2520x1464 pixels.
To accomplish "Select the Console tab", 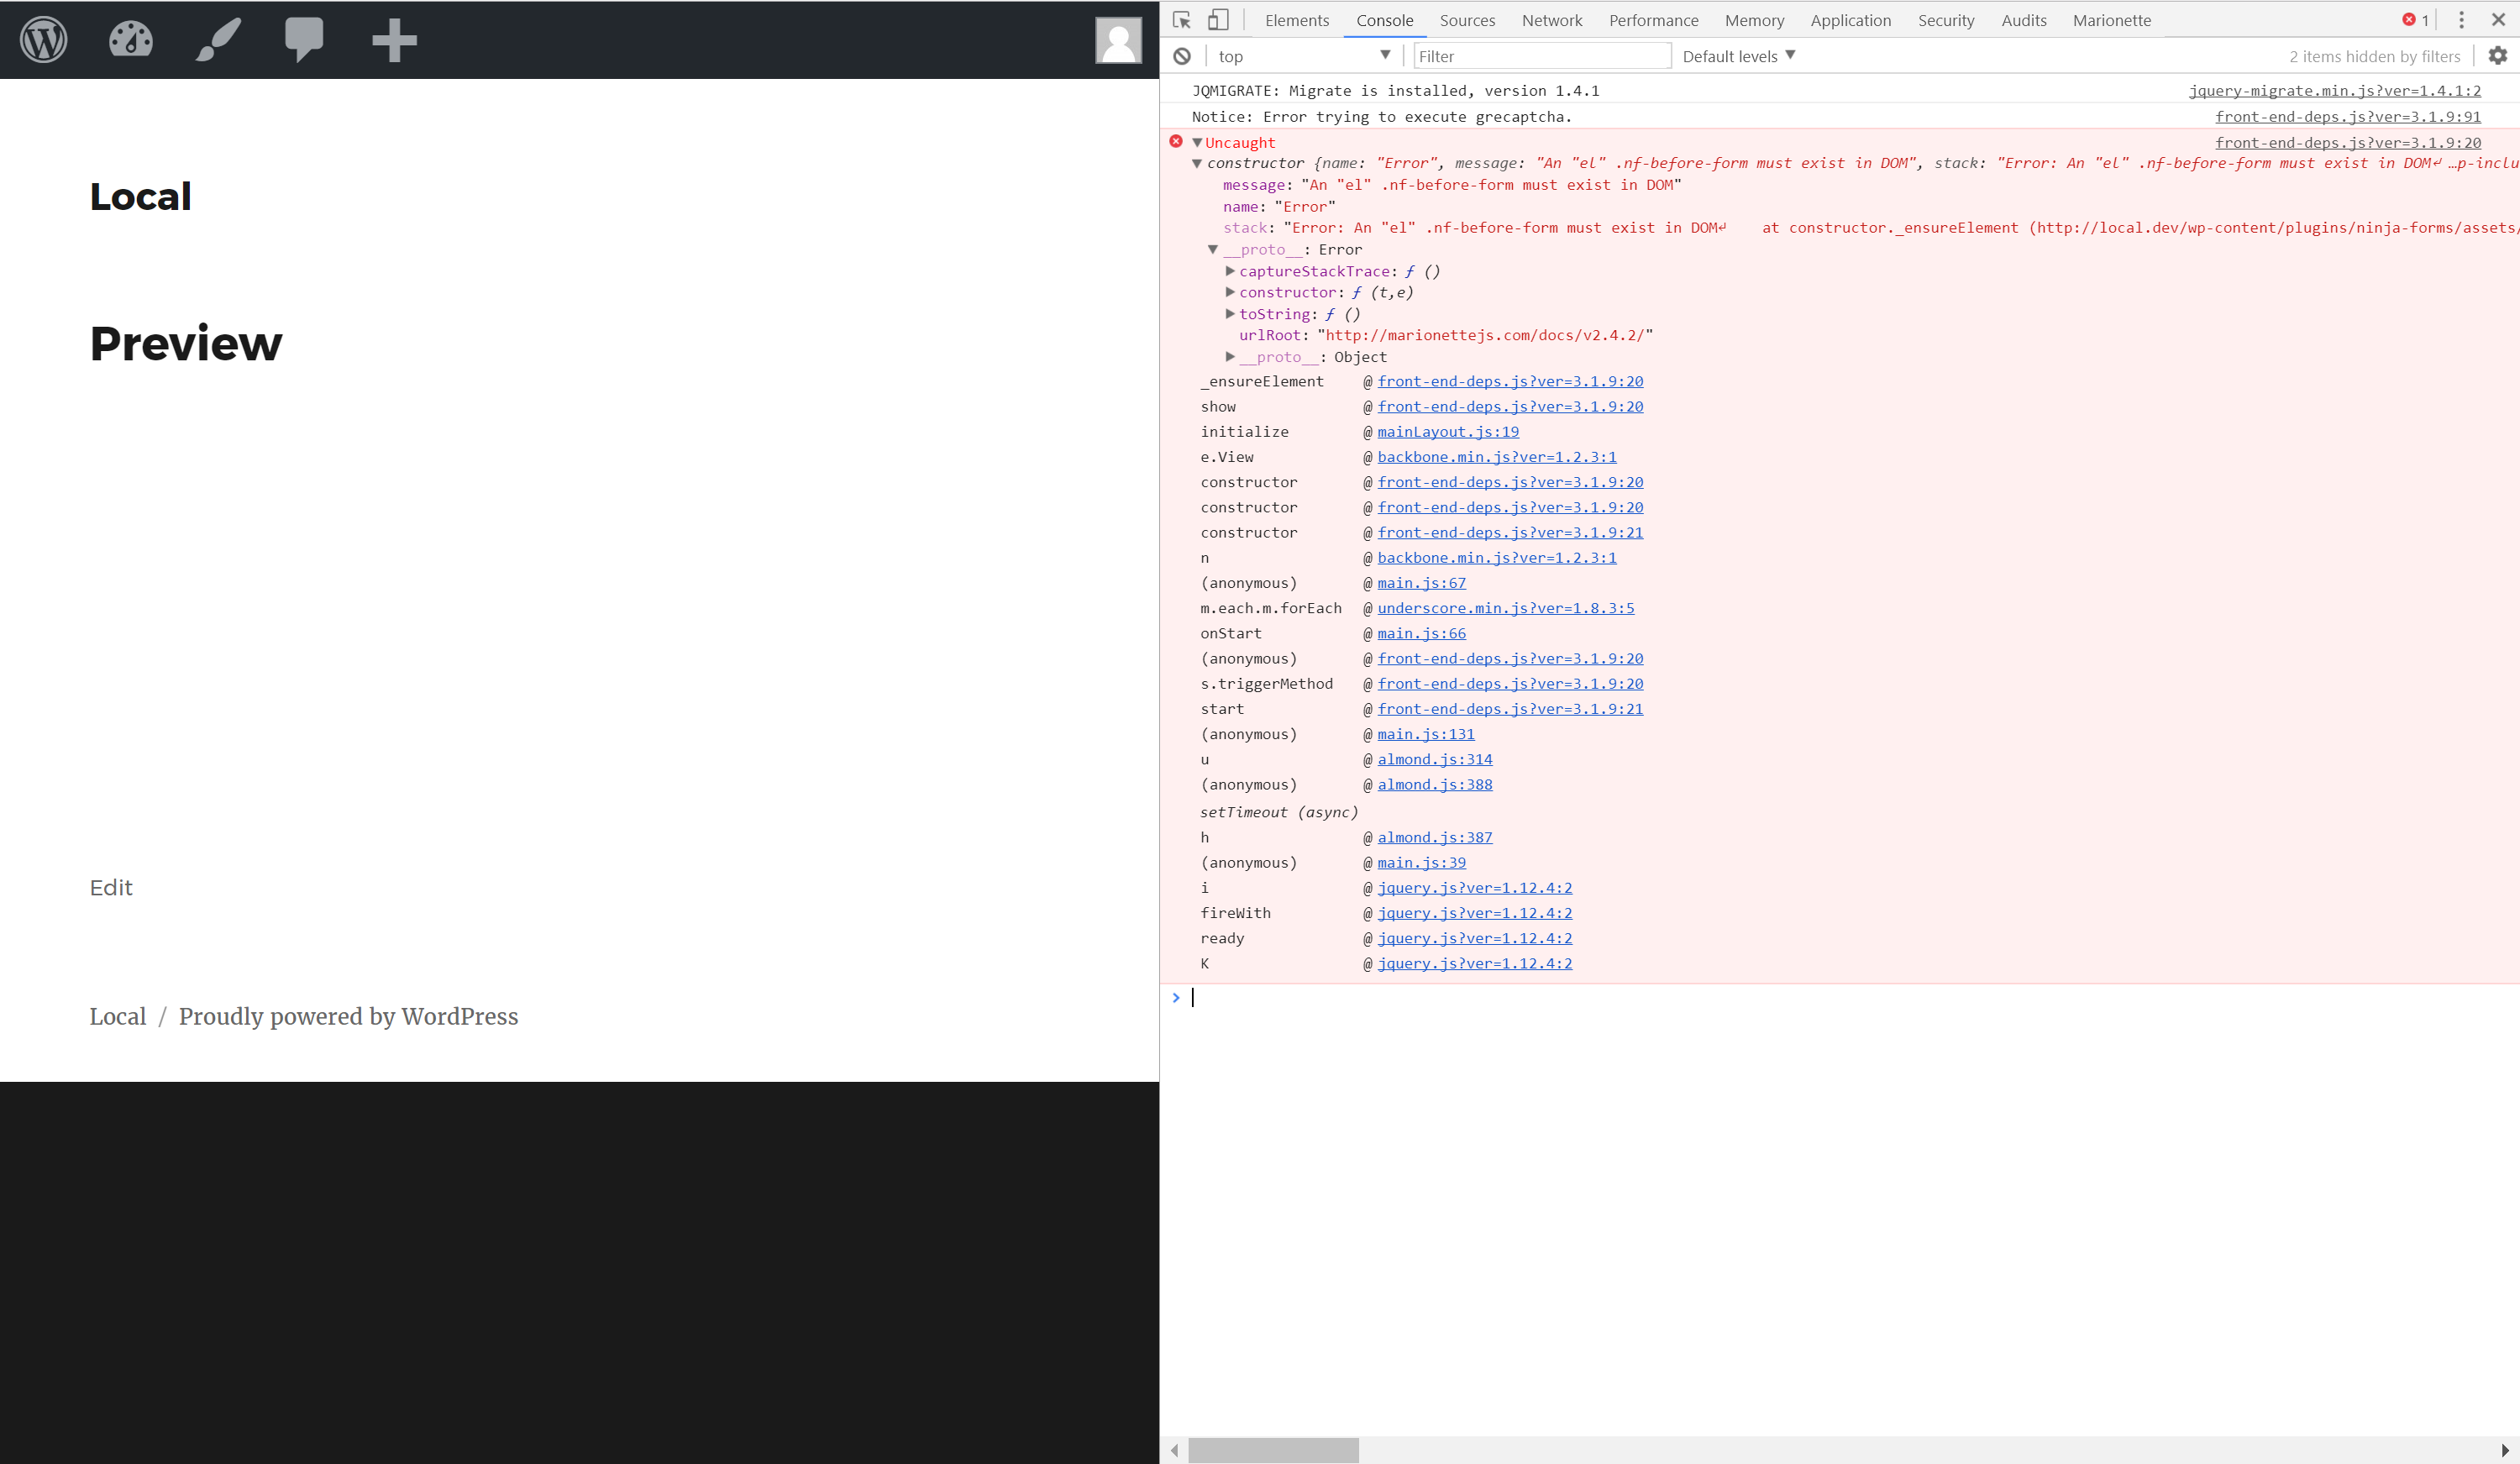I will [x=1384, y=20].
